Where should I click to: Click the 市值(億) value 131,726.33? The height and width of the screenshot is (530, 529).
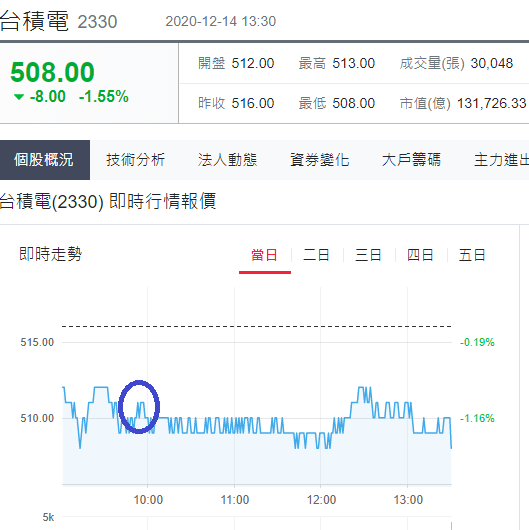492,103
